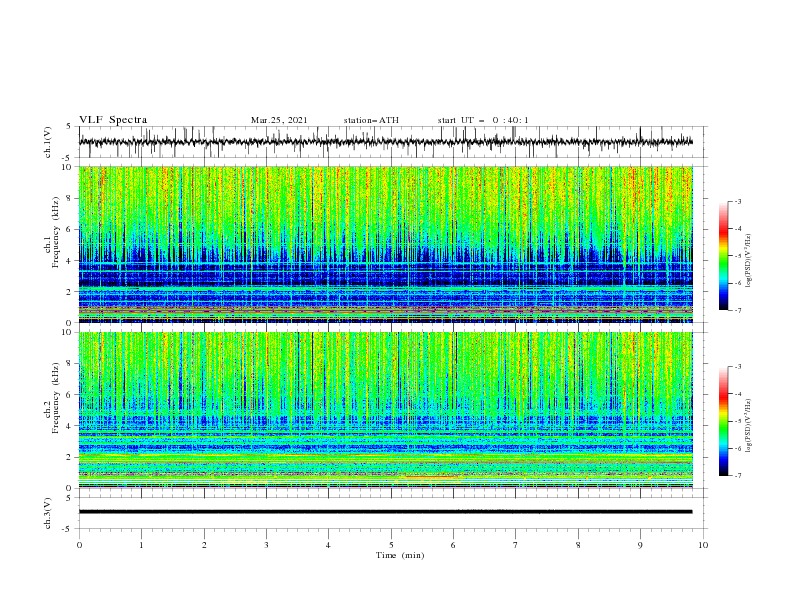
Task: Click the "10" tick on the time axis
Action: (x=703, y=545)
